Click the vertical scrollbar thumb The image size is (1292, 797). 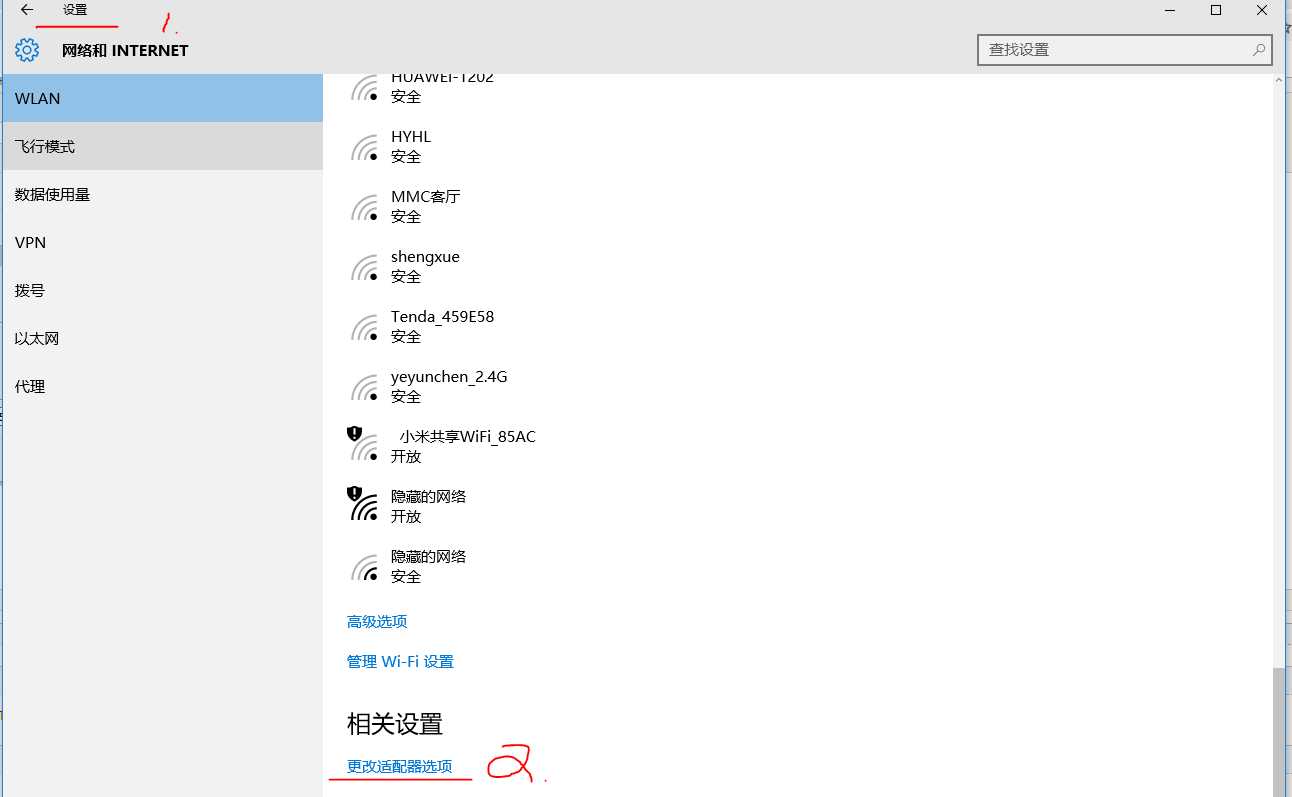tap(1279, 731)
